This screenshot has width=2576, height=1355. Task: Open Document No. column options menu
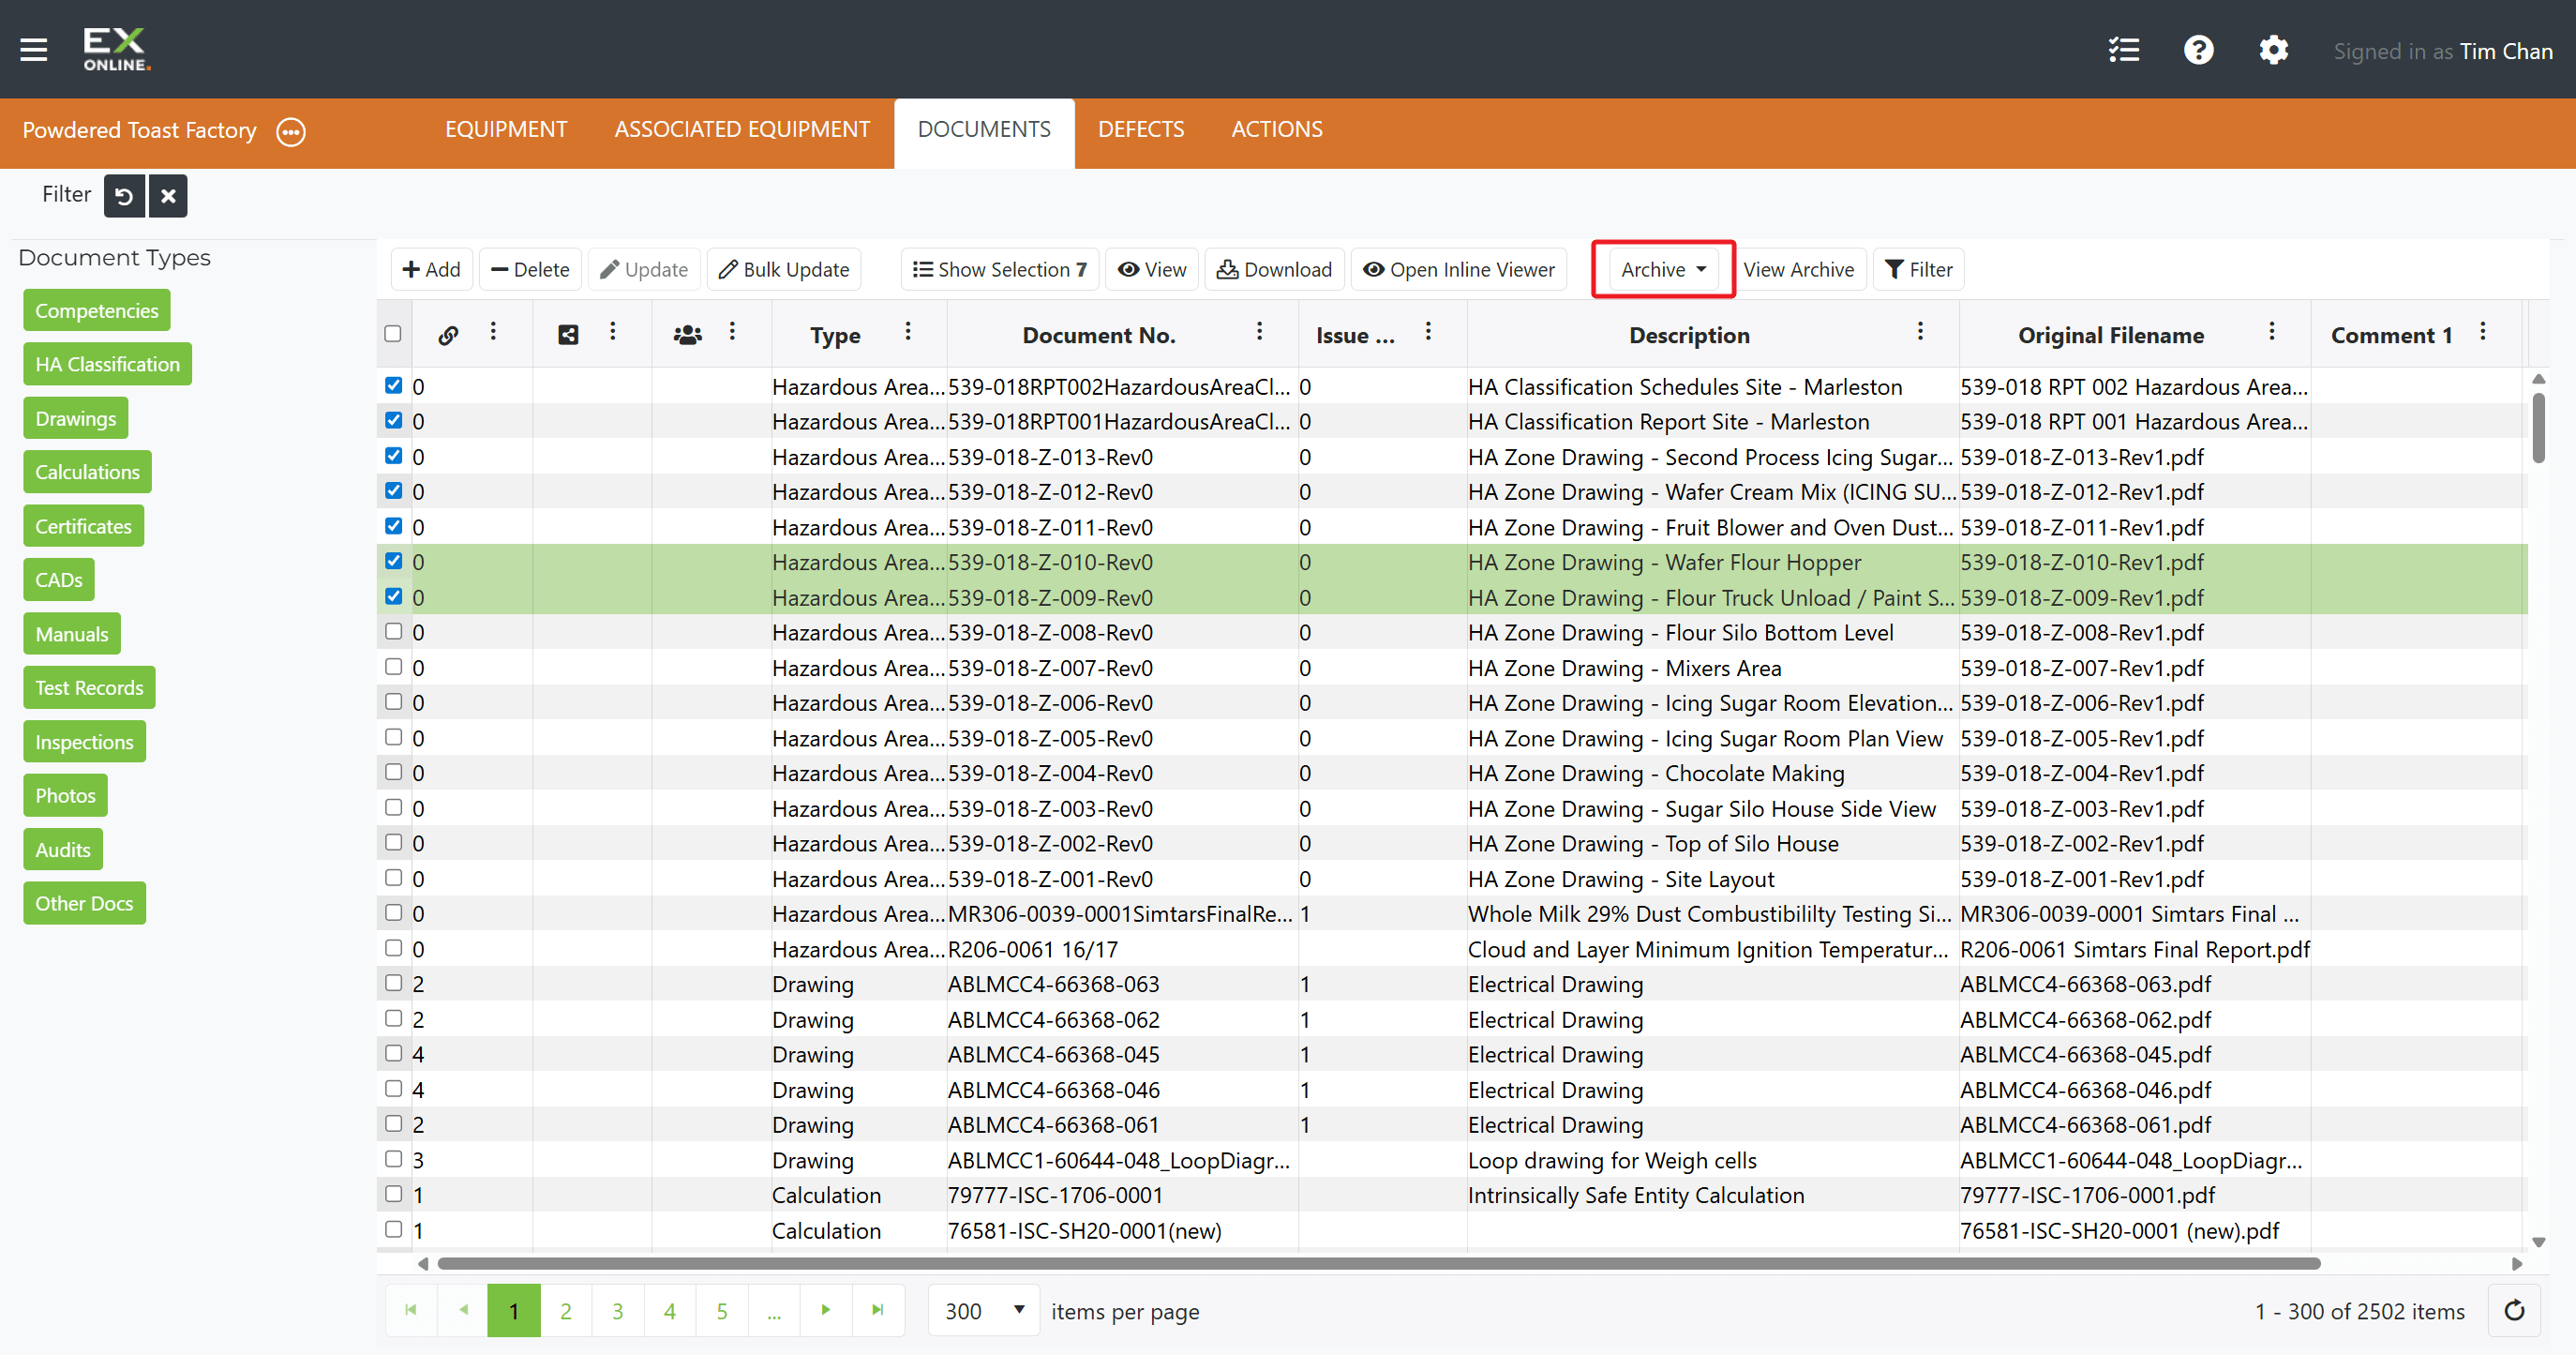(x=1259, y=332)
